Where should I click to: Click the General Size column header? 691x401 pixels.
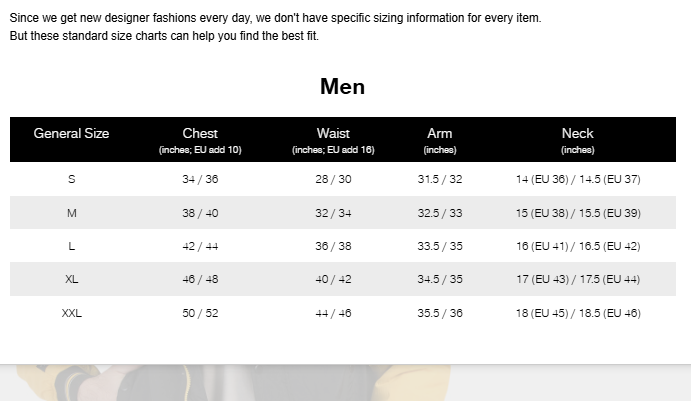pyautogui.click(x=71, y=133)
